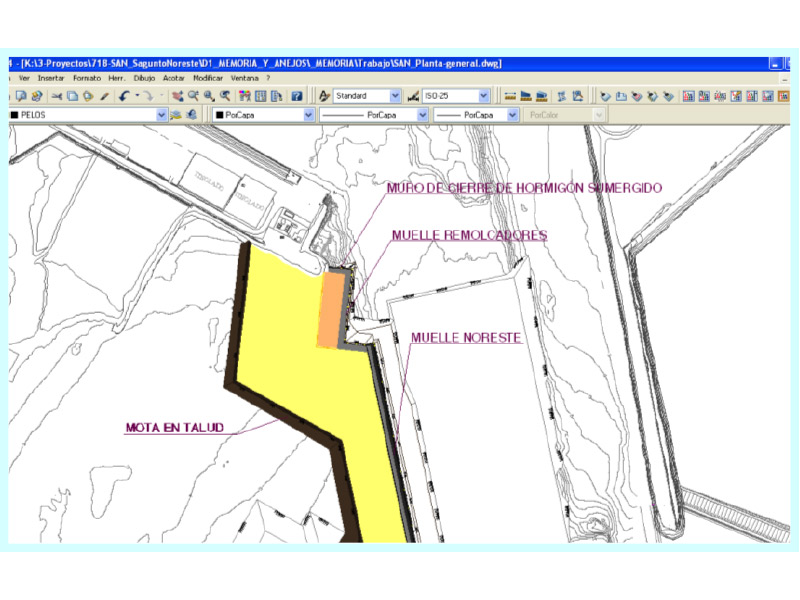Image resolution: width=800 pixels, height=600 pixels.
Task: Click the plot preview icon
Action: click(x=21, y=96)
